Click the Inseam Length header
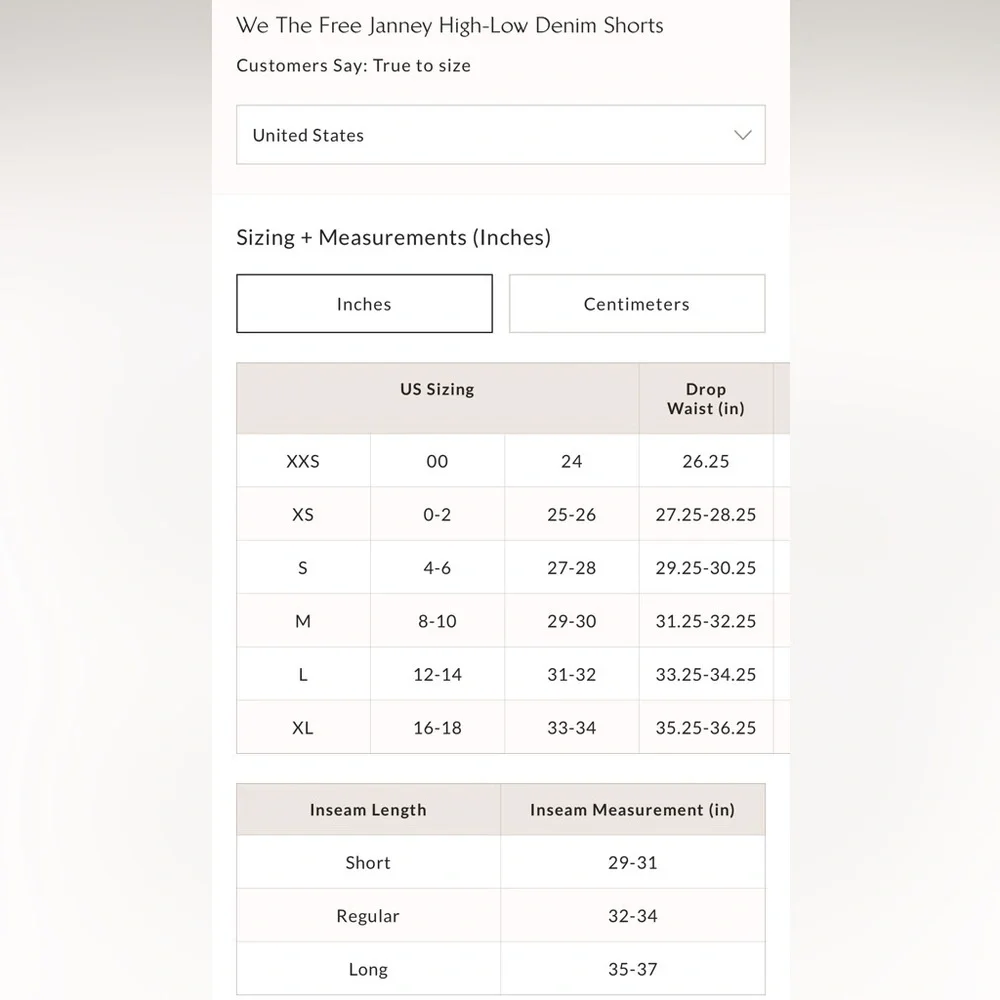The width and height of the screenshot is (1000, 1000). [368, 809]
